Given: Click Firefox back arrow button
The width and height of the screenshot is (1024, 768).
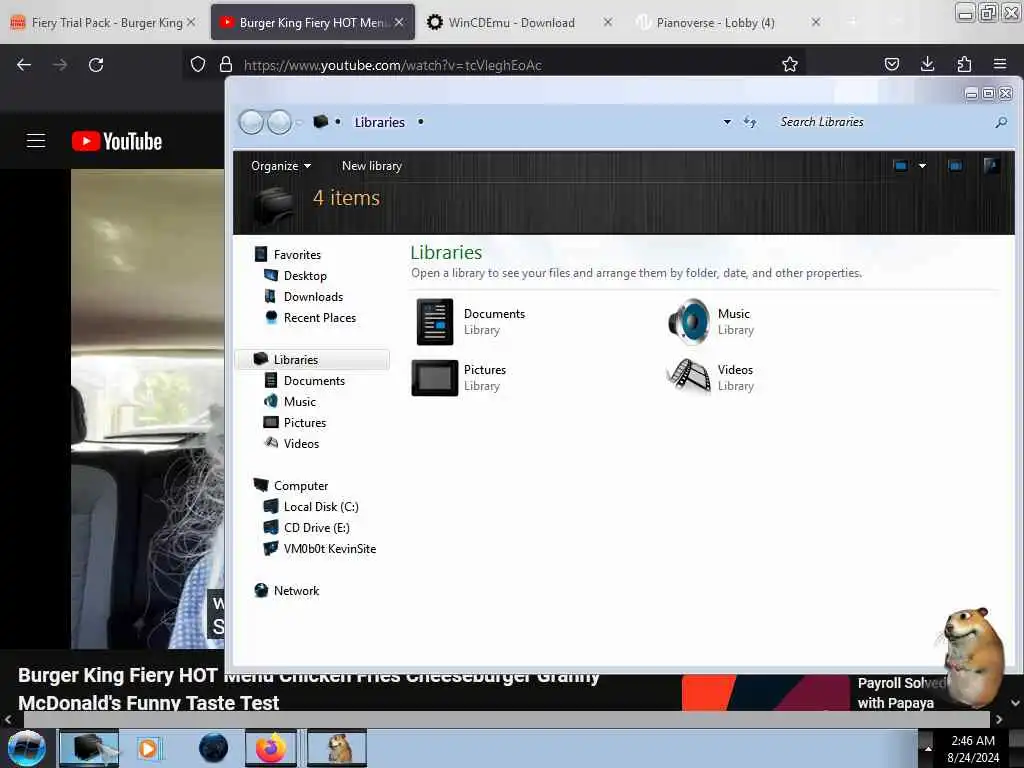Looking at the screenshot, I should pyautogui.click(x=24, y=65).
